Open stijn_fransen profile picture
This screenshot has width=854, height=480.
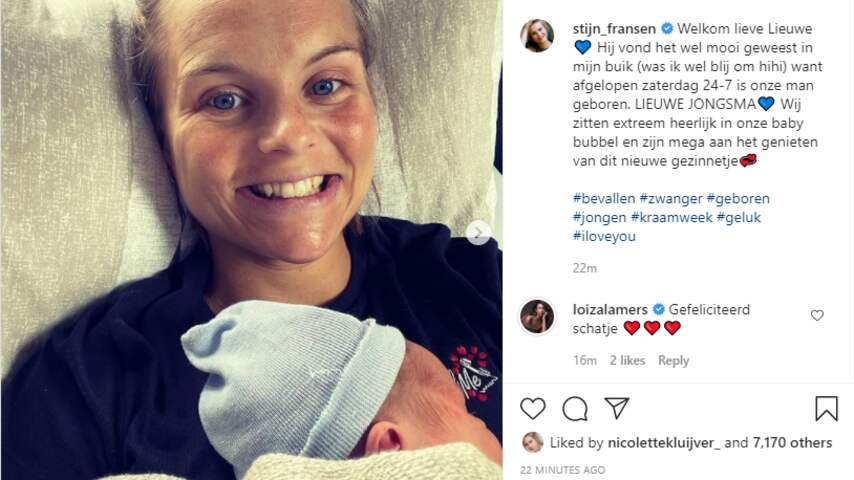pos(537,36)
